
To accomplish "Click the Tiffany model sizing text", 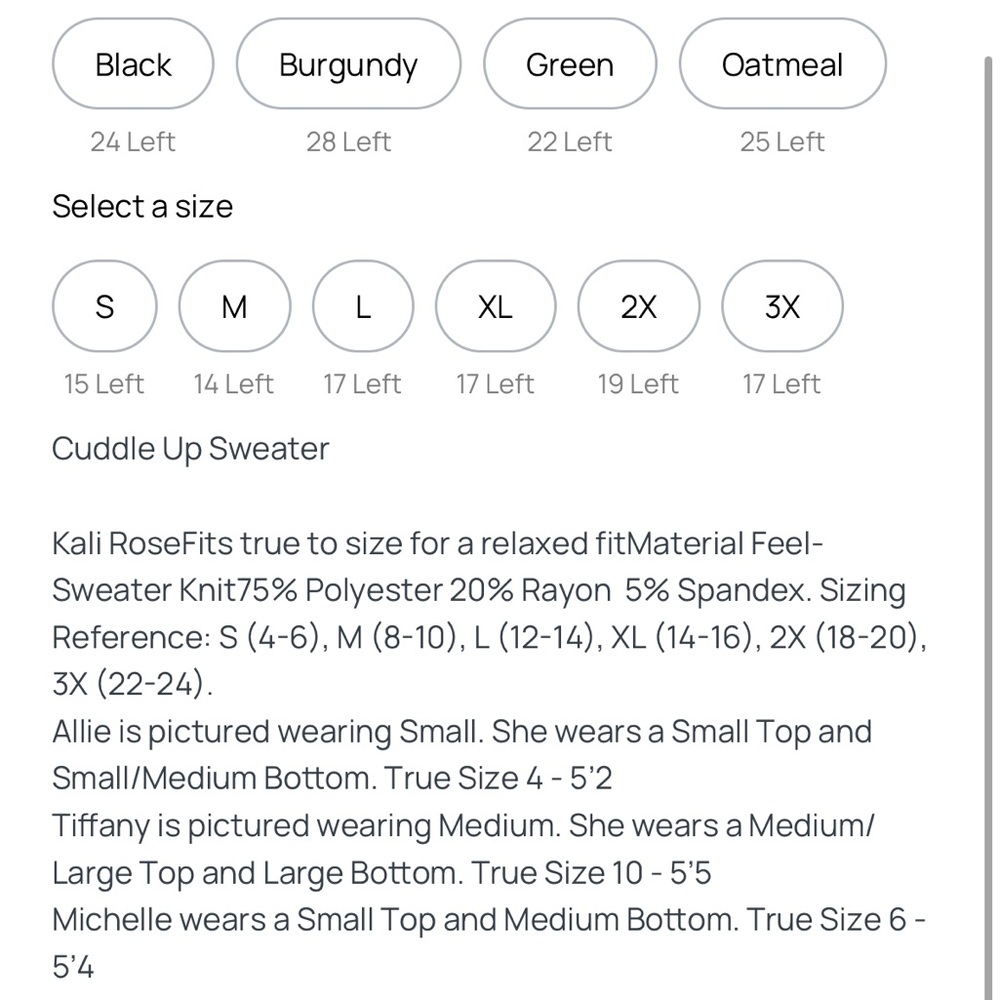I will 463,849.
